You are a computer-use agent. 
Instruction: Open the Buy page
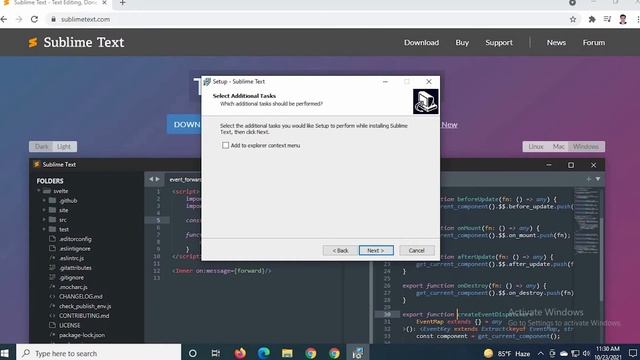pos(462,42)
